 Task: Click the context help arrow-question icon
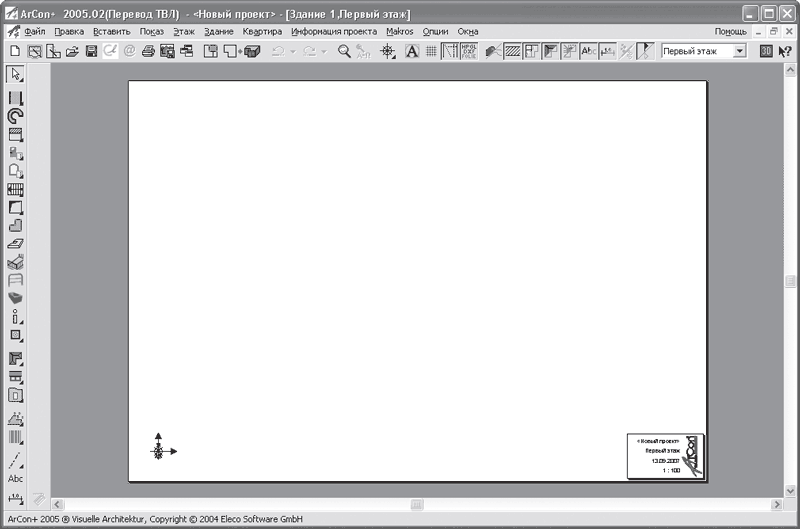(785, 51)
